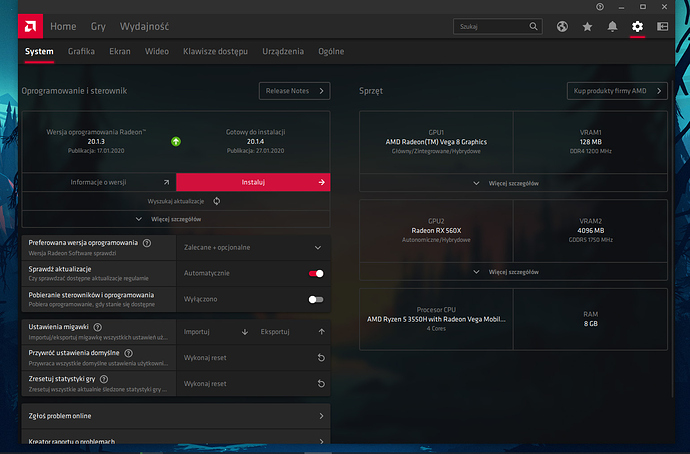Click help icon next to Ustawienia migawki
Viewport: 690px width, 454px height.
point(98,327)
